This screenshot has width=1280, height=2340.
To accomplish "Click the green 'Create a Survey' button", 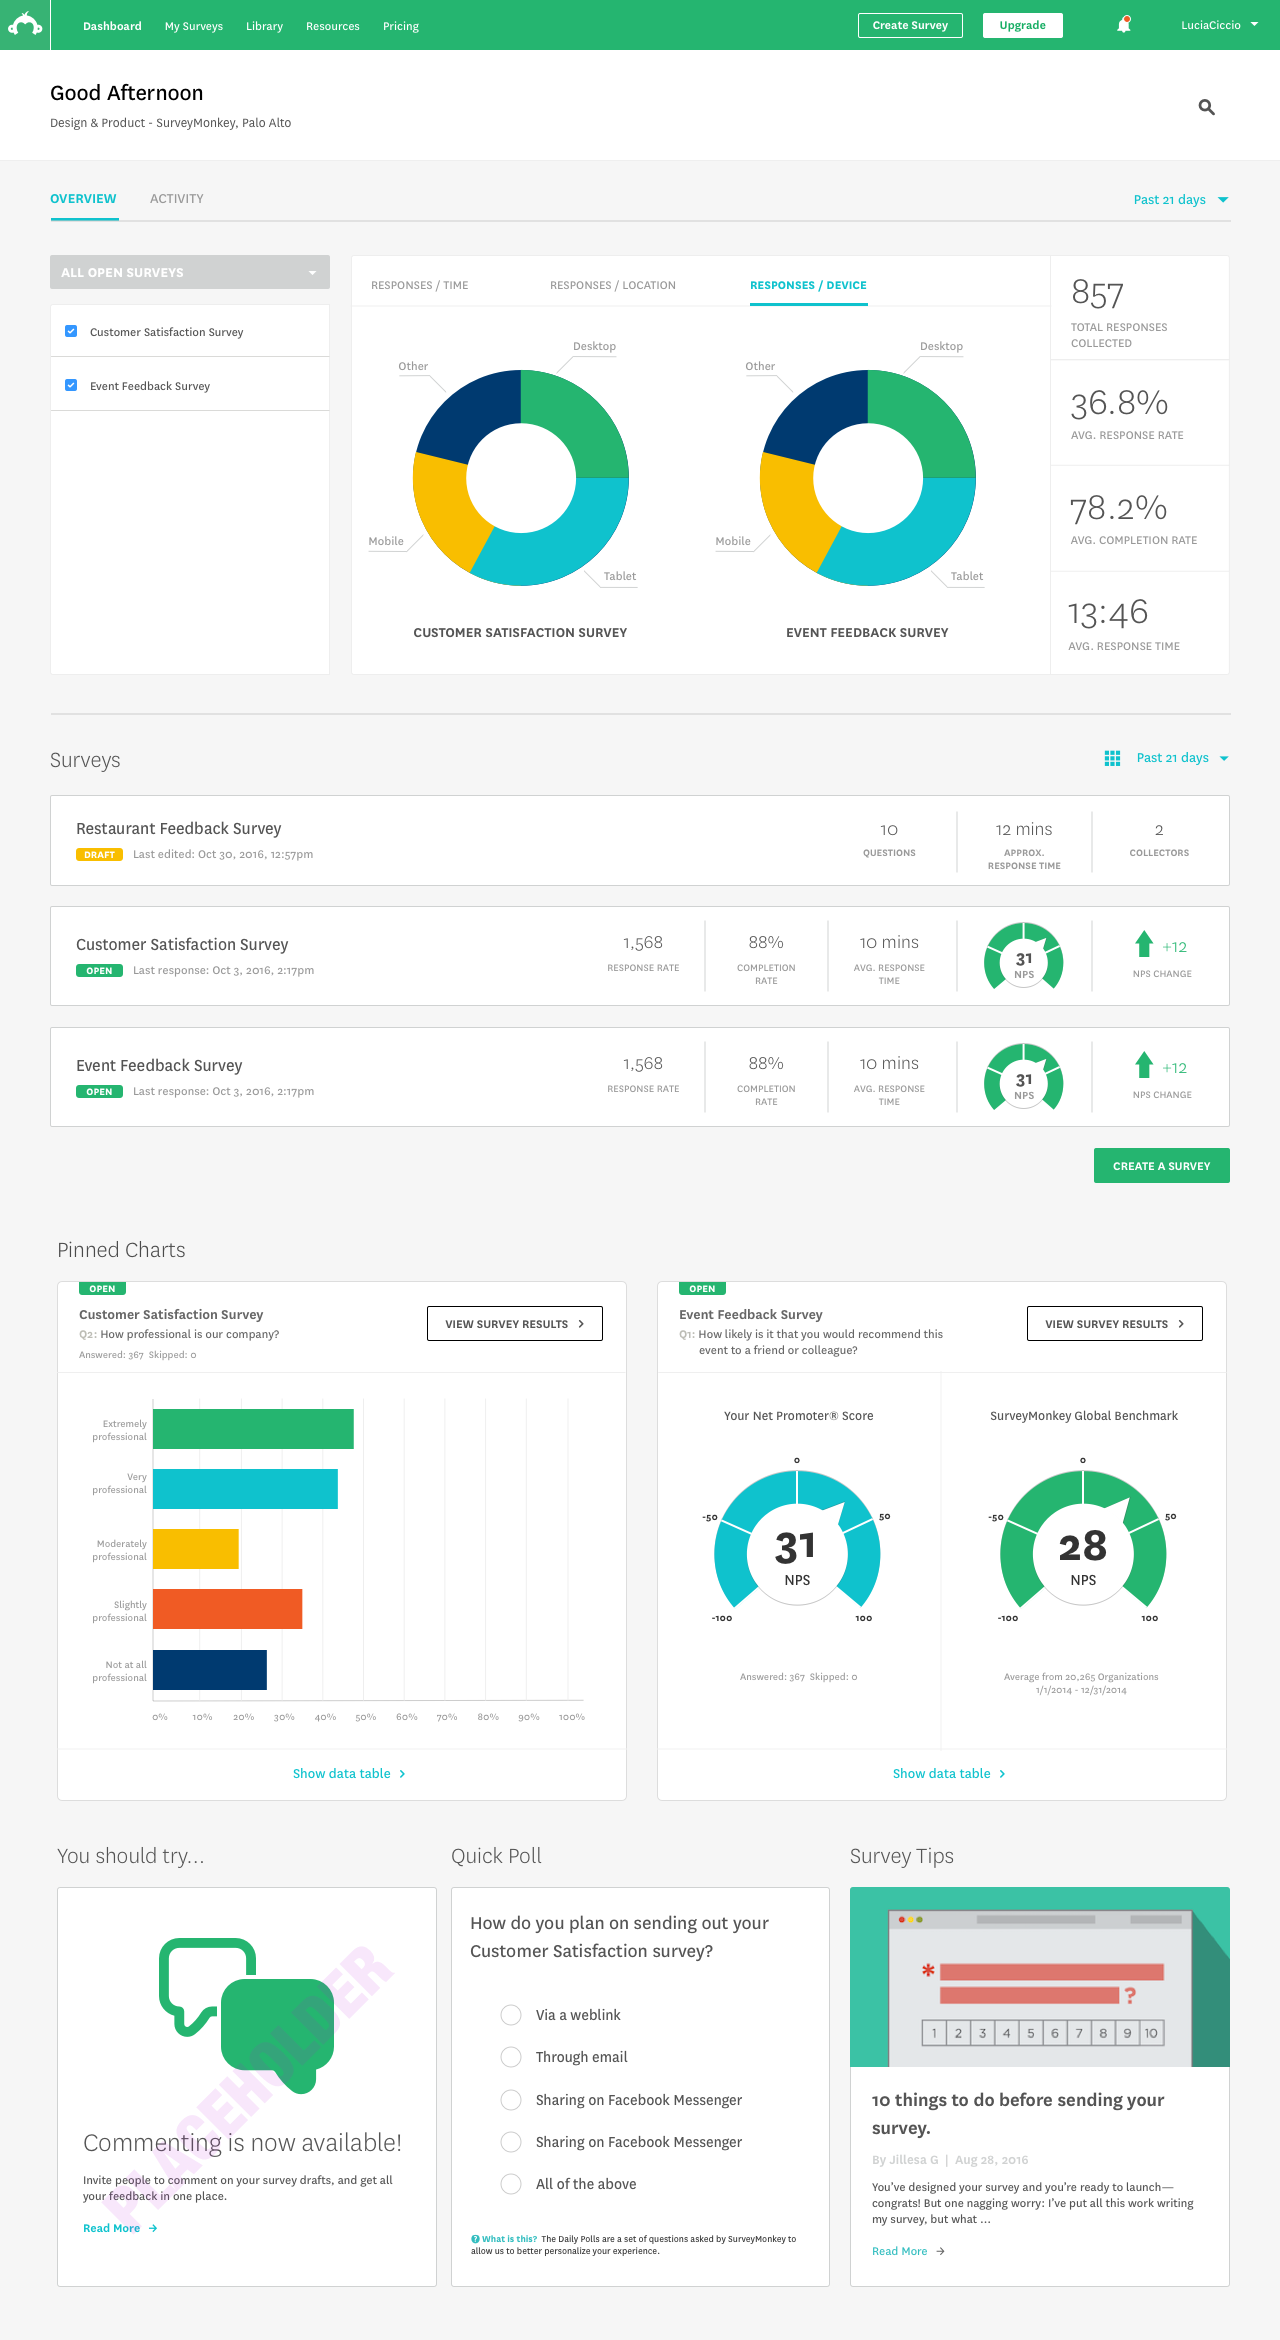I will click(1162, 1166).
